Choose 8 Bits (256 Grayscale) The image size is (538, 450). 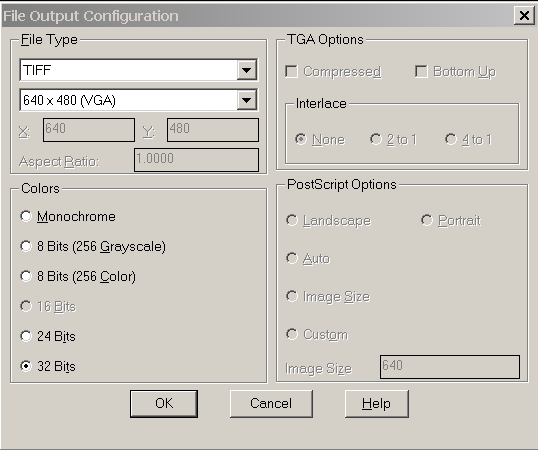[26, 246]
